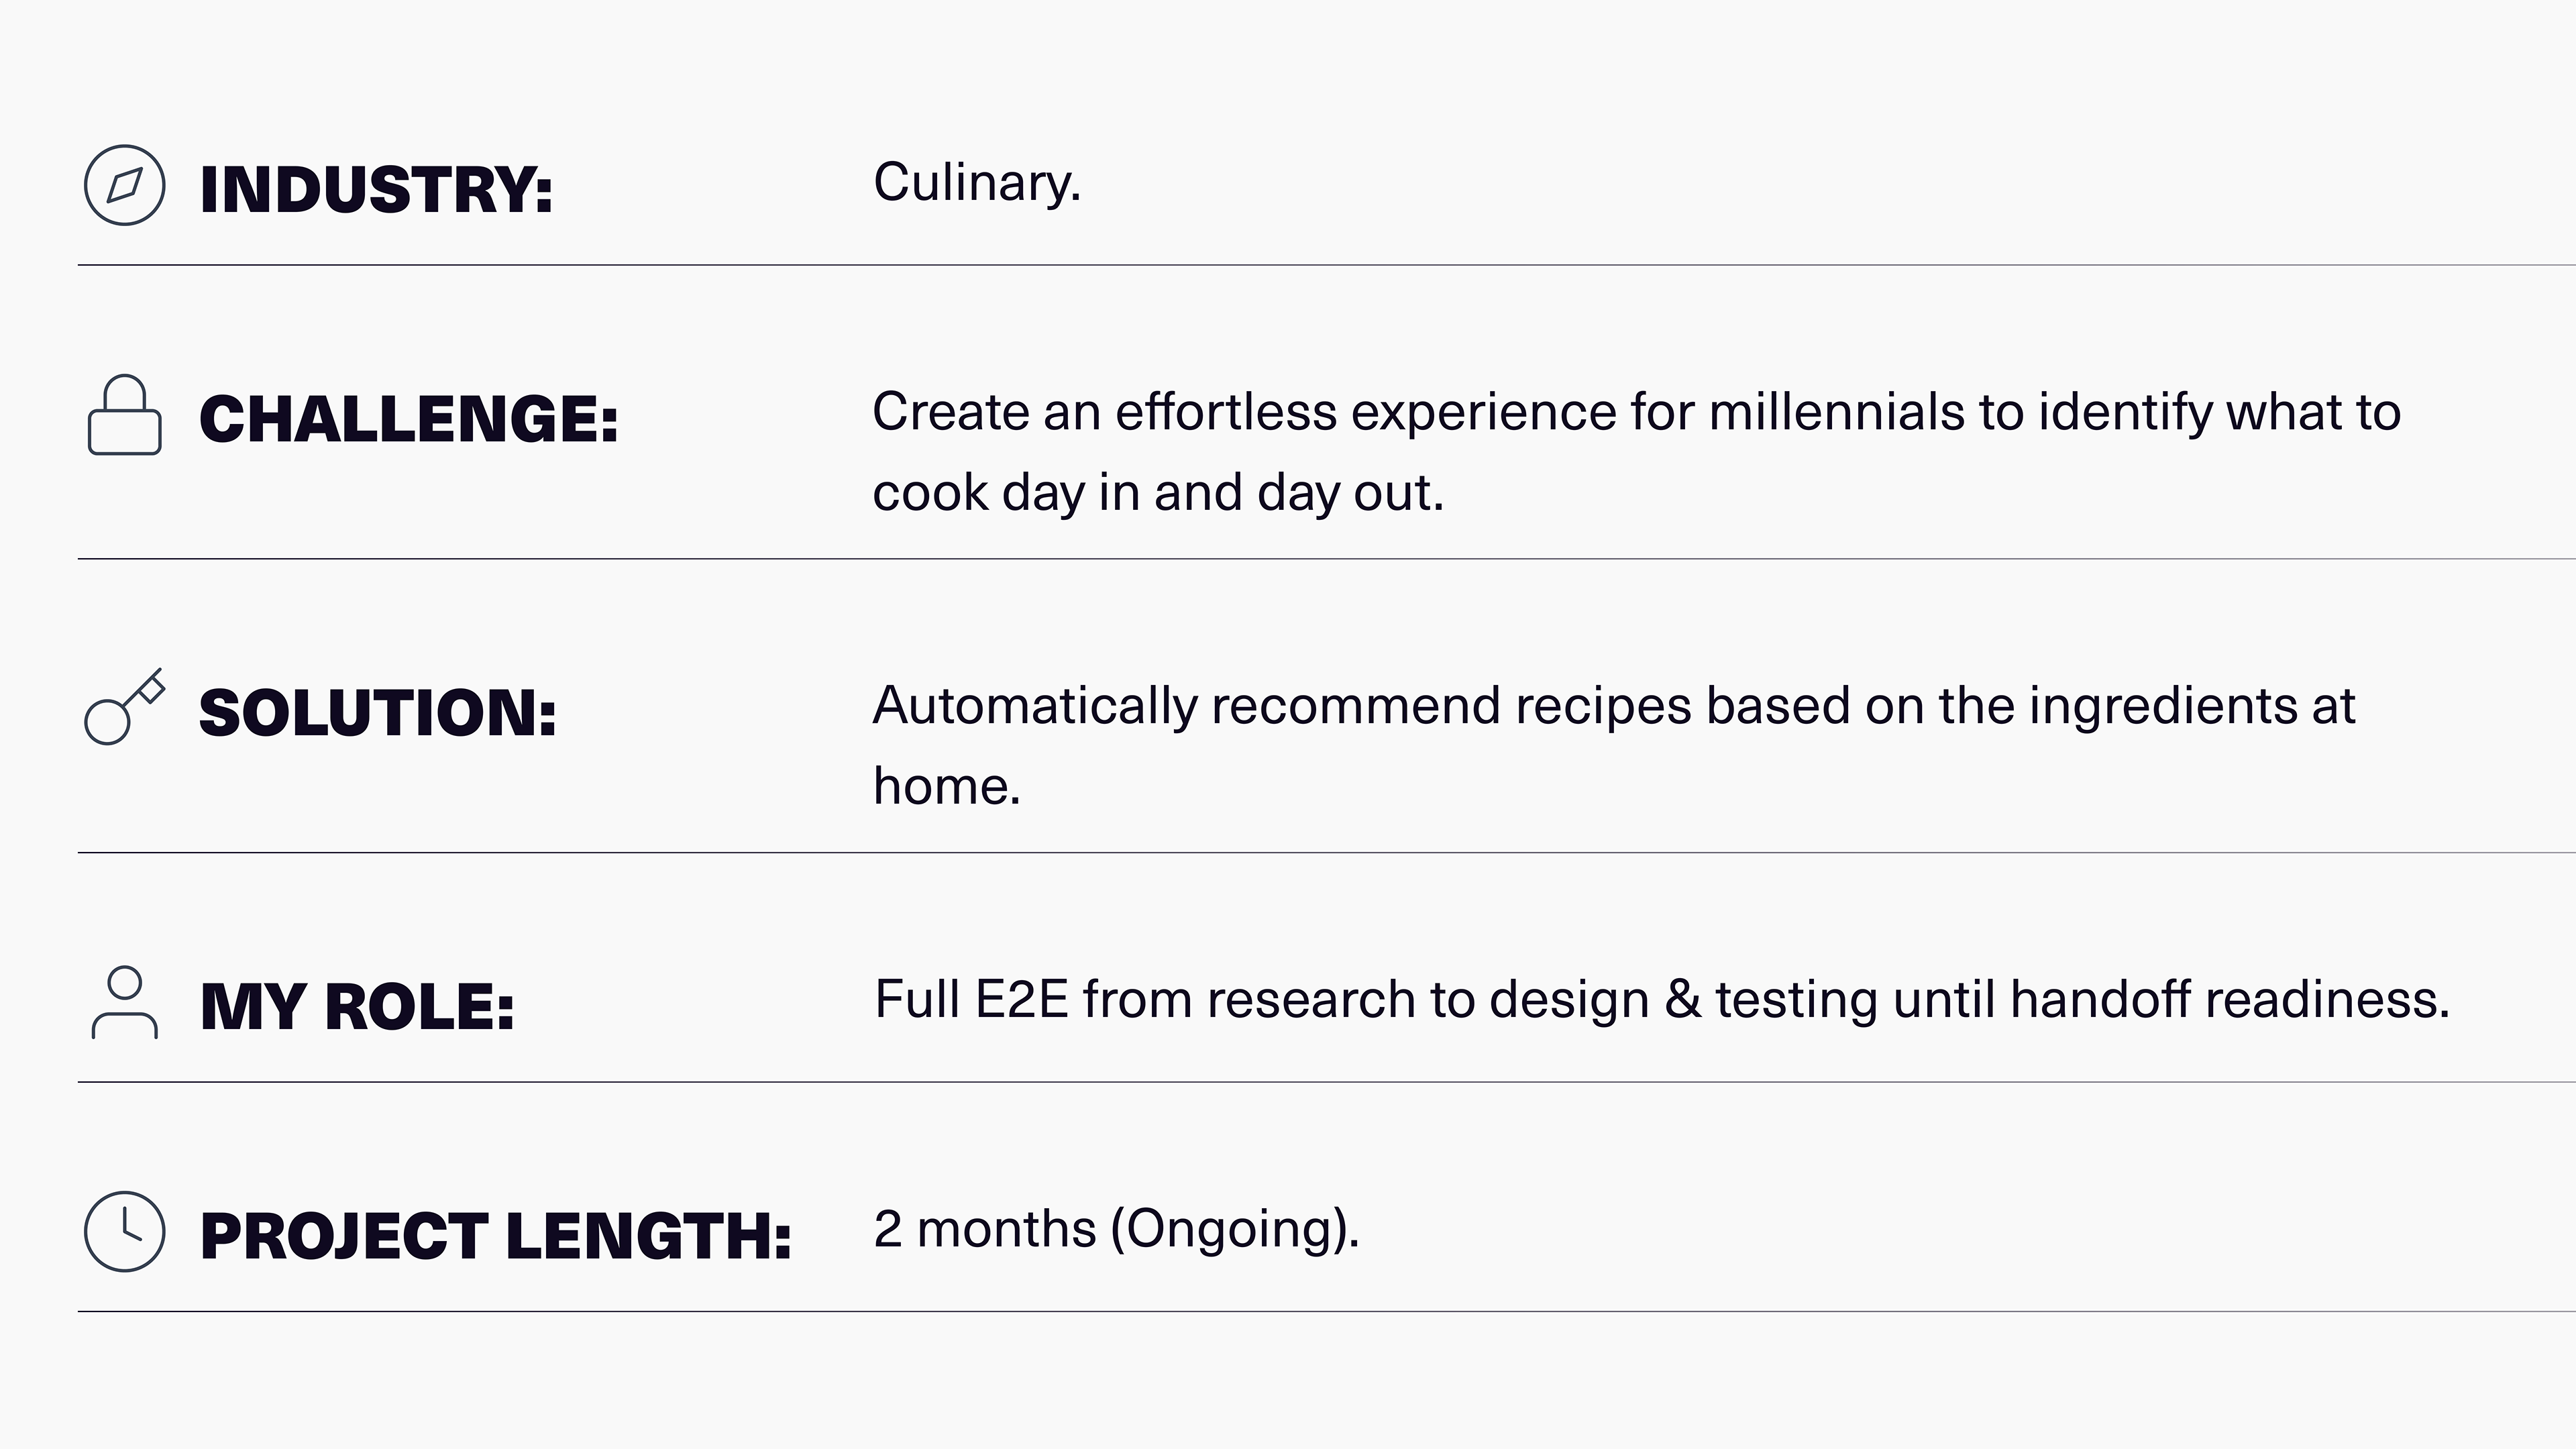The height and width of the screenshot is (1449, 2576).
Task: Click 'Full E2E from research' line
Action: point(1662,1000)
